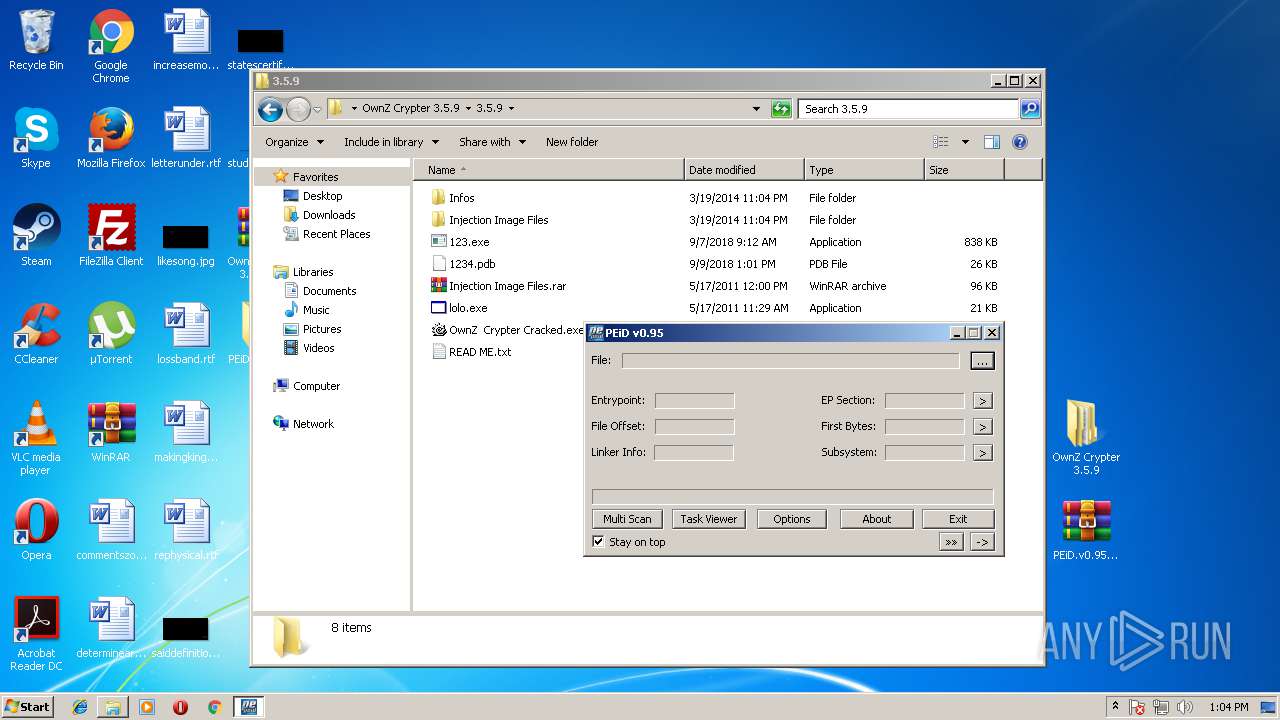
Task: Click the New folder toolbar button
Action: 572,142
